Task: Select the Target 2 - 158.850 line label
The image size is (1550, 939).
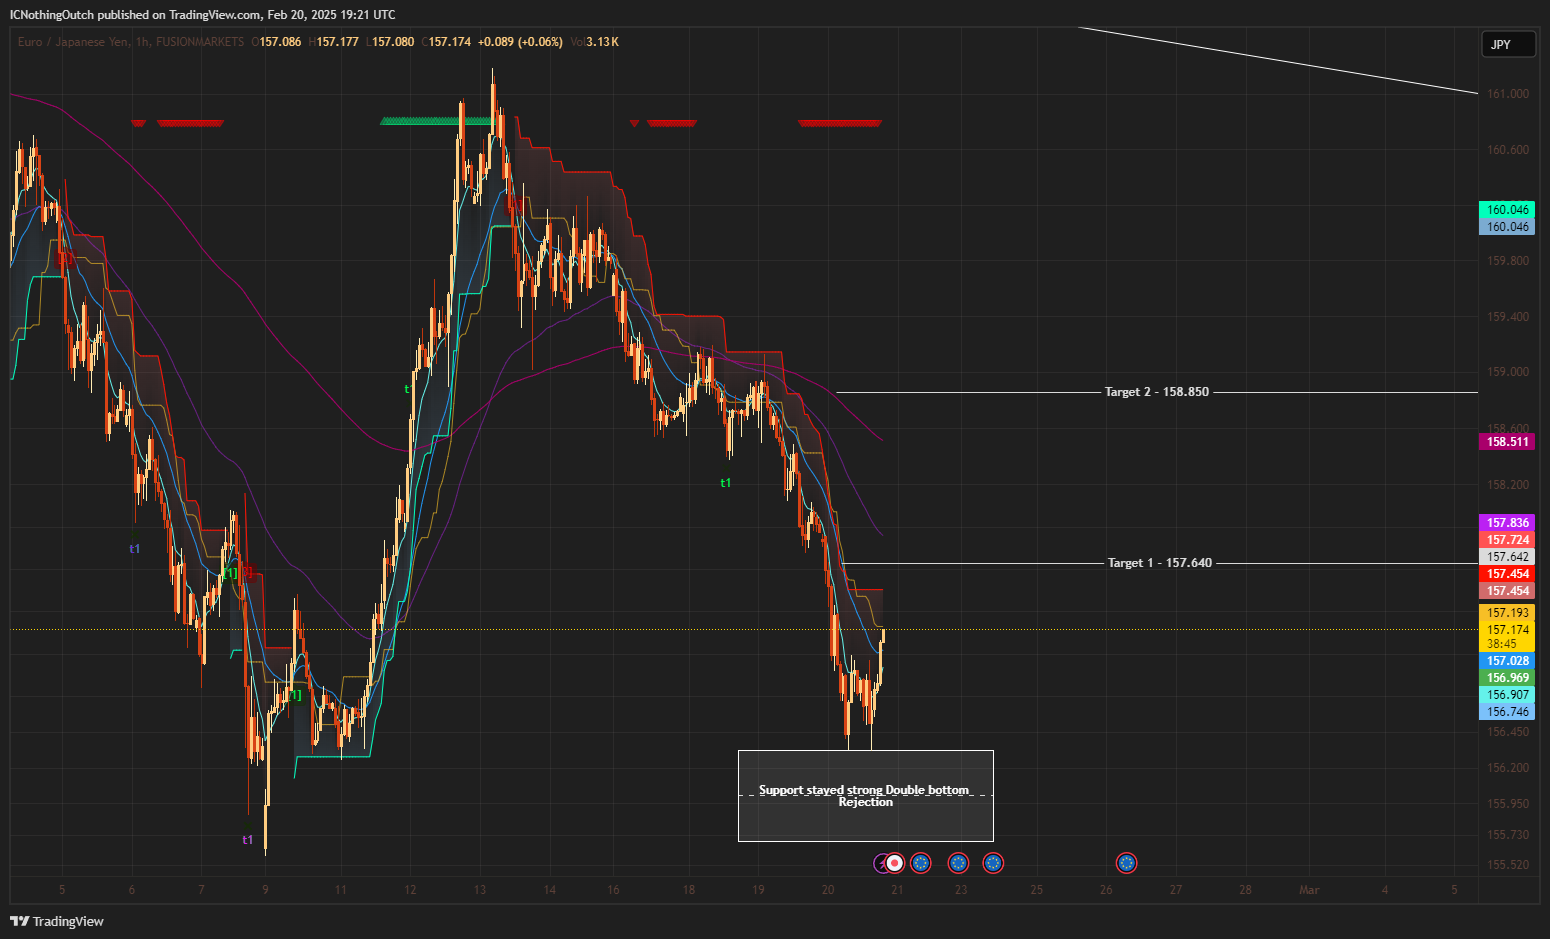Action: coord(1157,392)
